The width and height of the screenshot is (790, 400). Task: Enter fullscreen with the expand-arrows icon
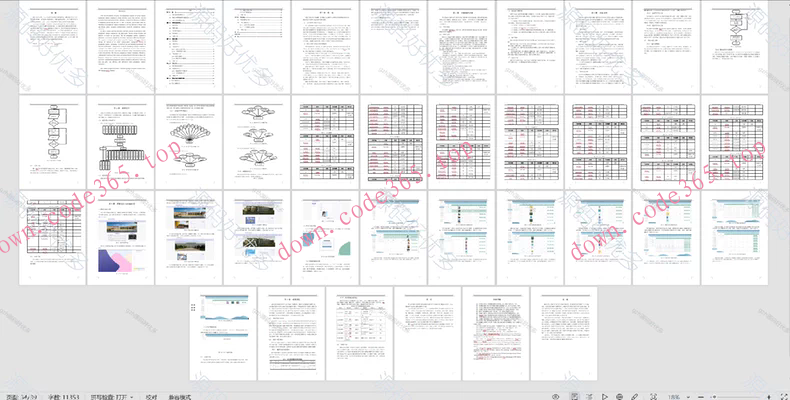click(783, 397)
